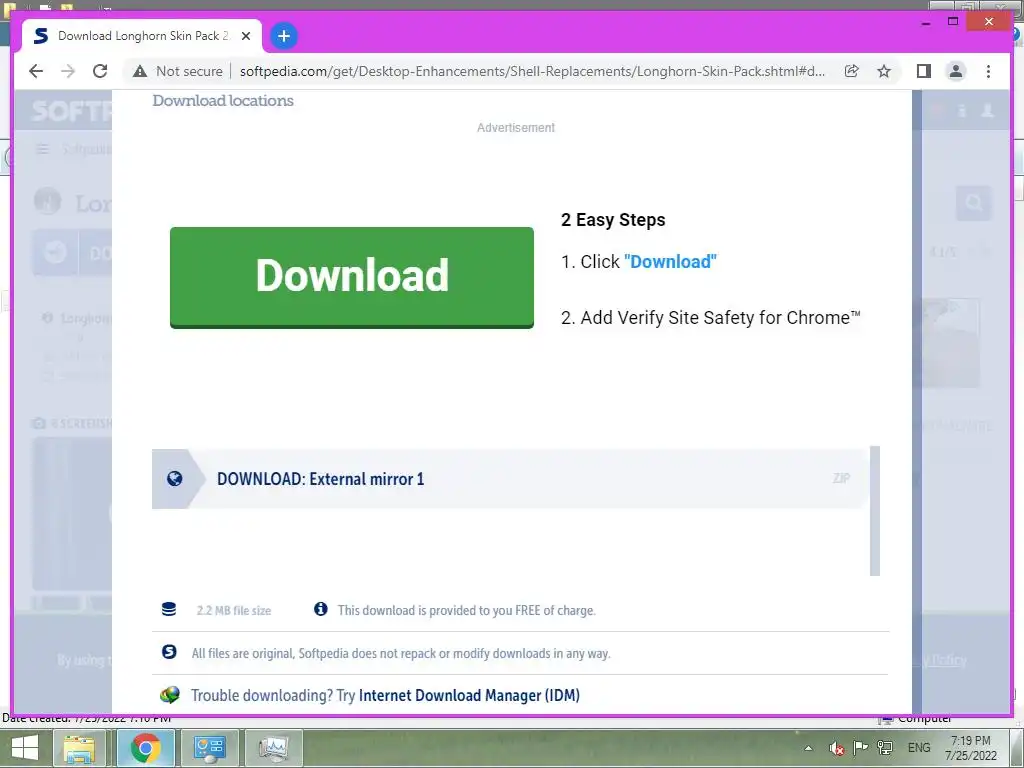Click the network tray icon
Viewport: 1024px width, 768px height.
(x=885, y=748)
